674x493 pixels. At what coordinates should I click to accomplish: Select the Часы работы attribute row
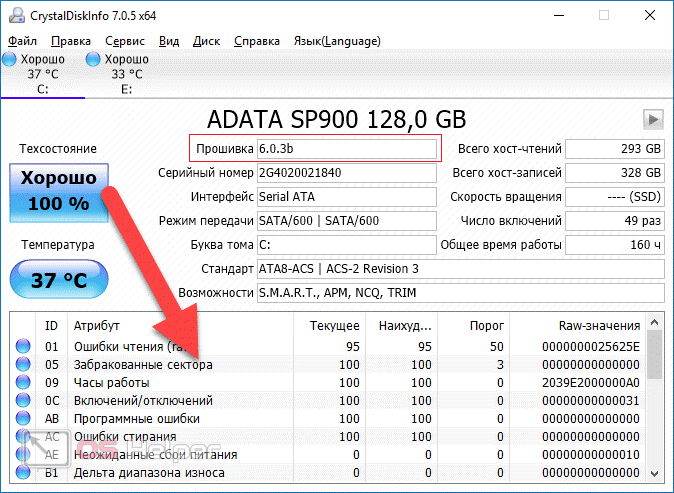[x=329, y=383]
